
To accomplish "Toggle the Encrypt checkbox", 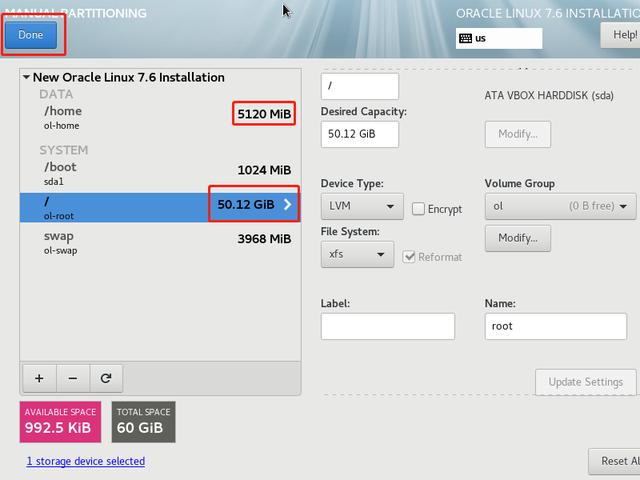I will (x=418, y=209).
